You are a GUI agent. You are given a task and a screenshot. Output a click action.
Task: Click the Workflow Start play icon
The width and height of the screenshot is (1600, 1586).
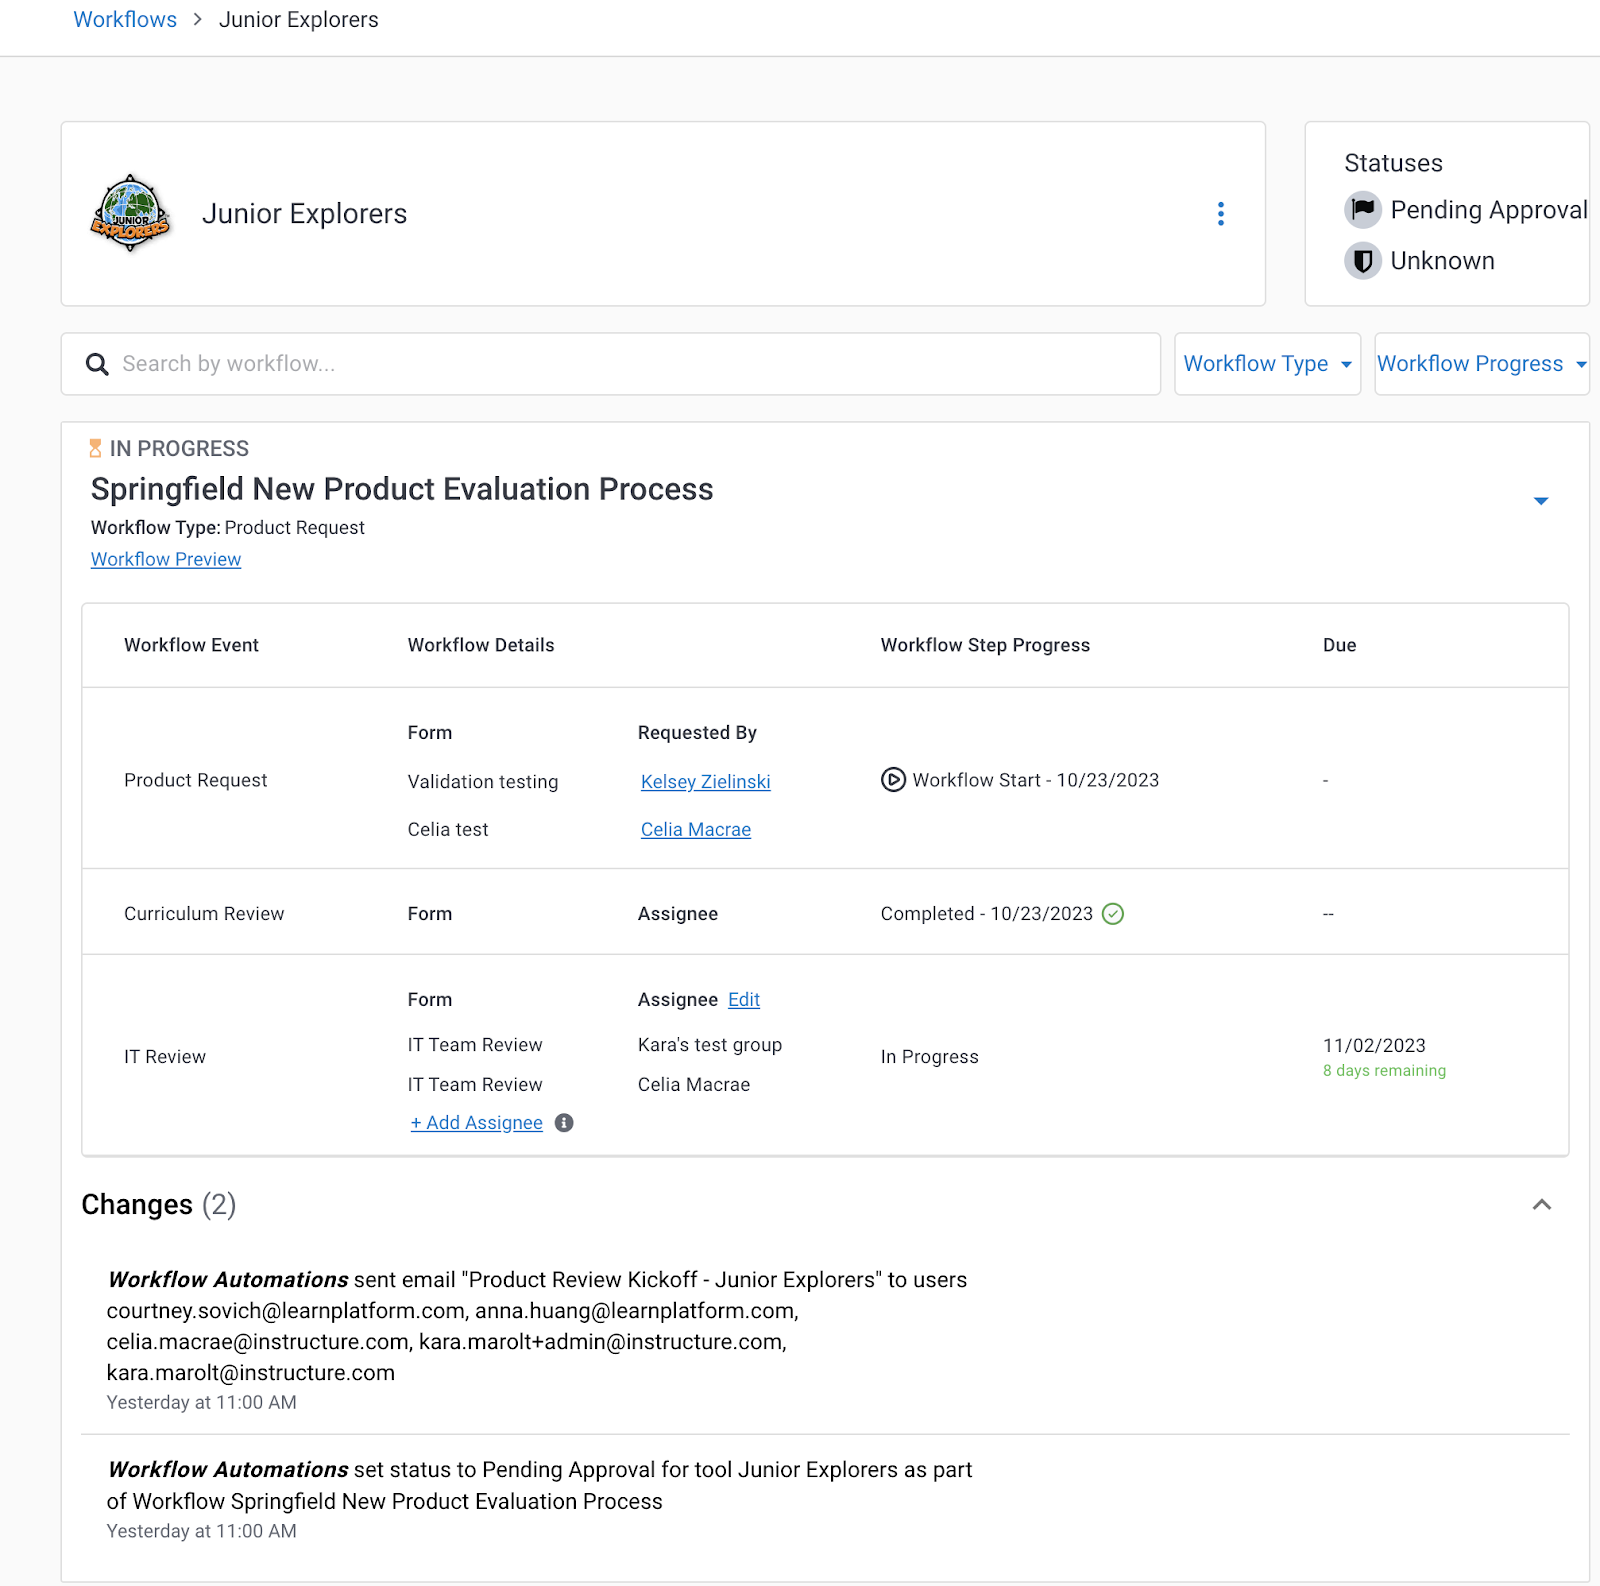pos(893,780)
